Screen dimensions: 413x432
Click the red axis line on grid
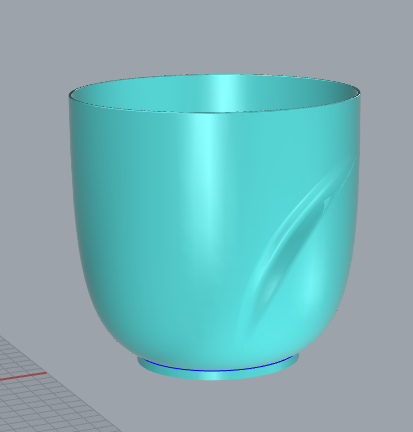[x=23, y=376]
